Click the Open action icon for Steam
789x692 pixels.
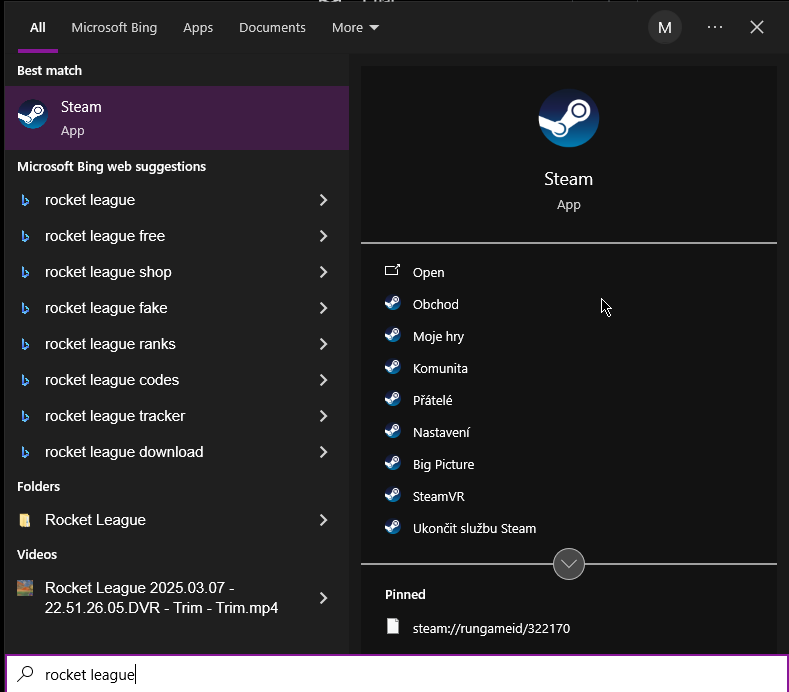(x=392, y=271)
